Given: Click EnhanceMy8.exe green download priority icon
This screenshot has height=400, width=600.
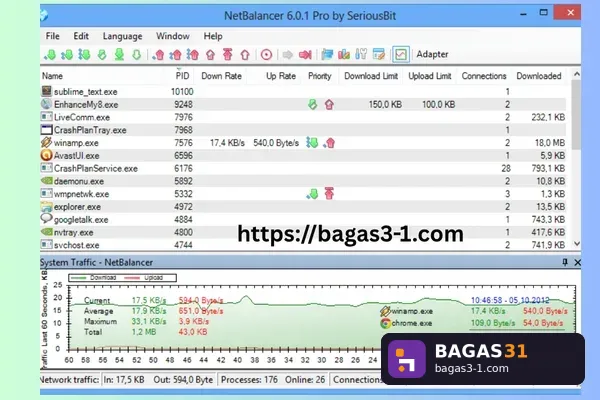Looking at the screenshot, I should (313, 104).
